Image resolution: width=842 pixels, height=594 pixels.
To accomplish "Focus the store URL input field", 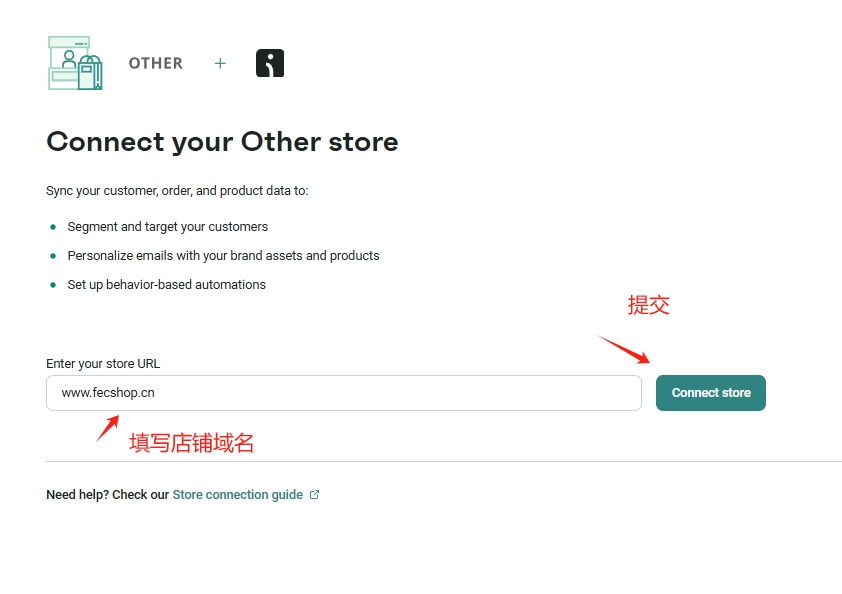I will pos(343,393).
